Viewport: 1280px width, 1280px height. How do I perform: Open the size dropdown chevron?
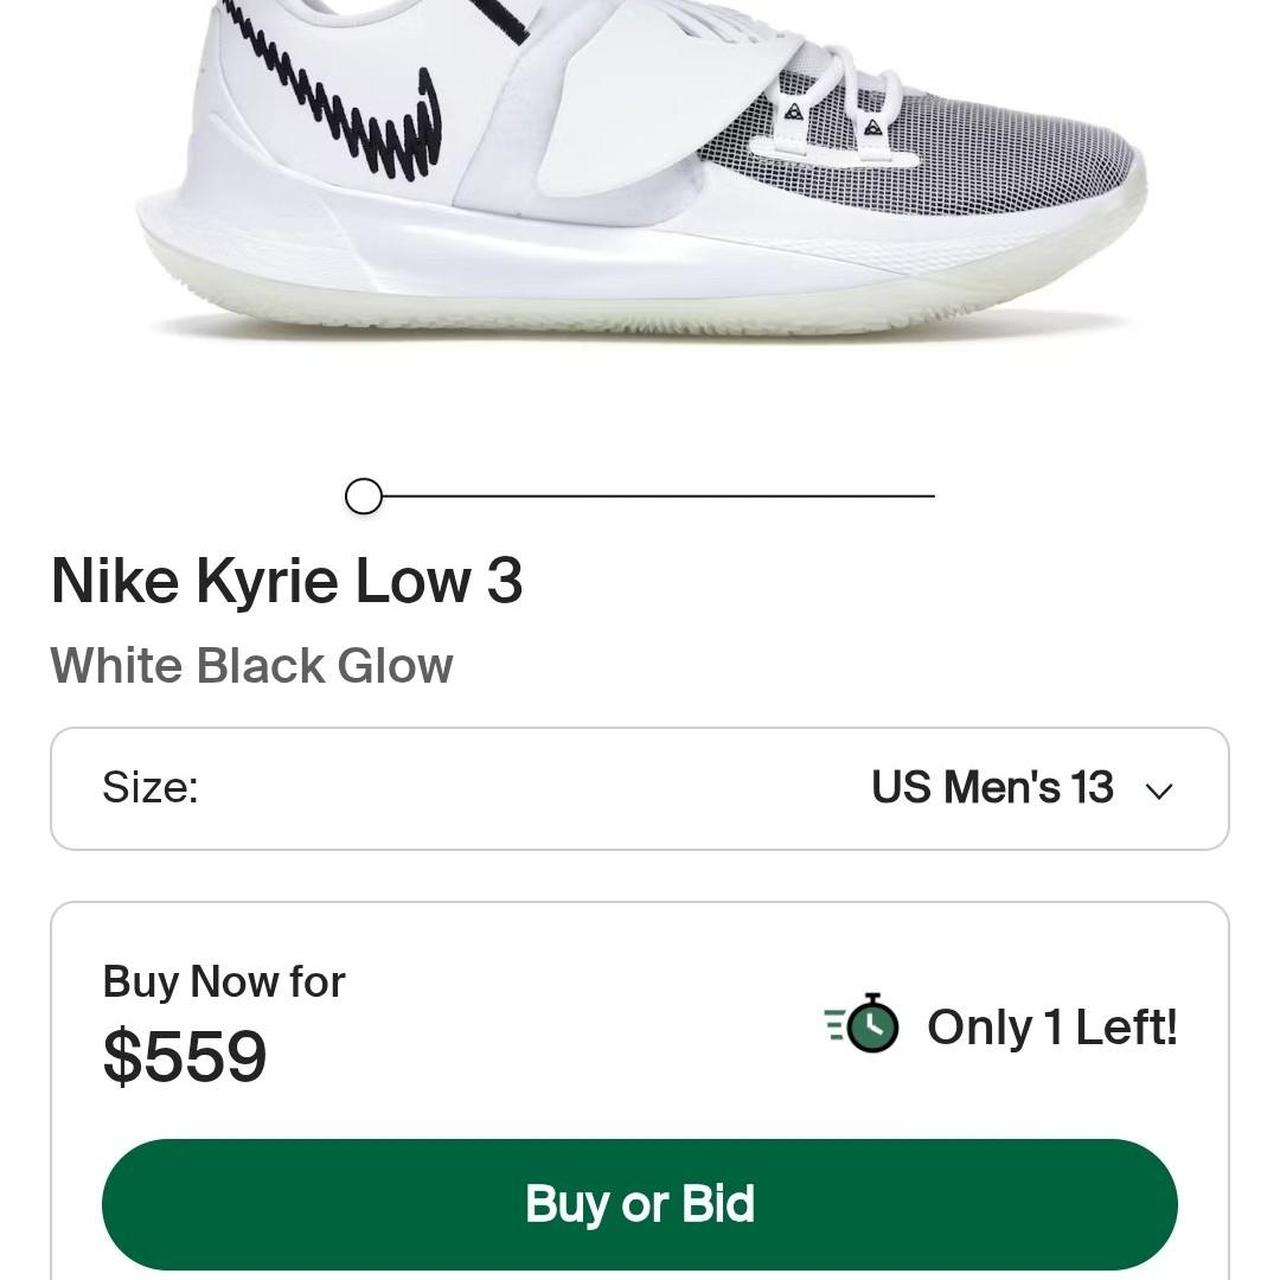coord(1159,791)
